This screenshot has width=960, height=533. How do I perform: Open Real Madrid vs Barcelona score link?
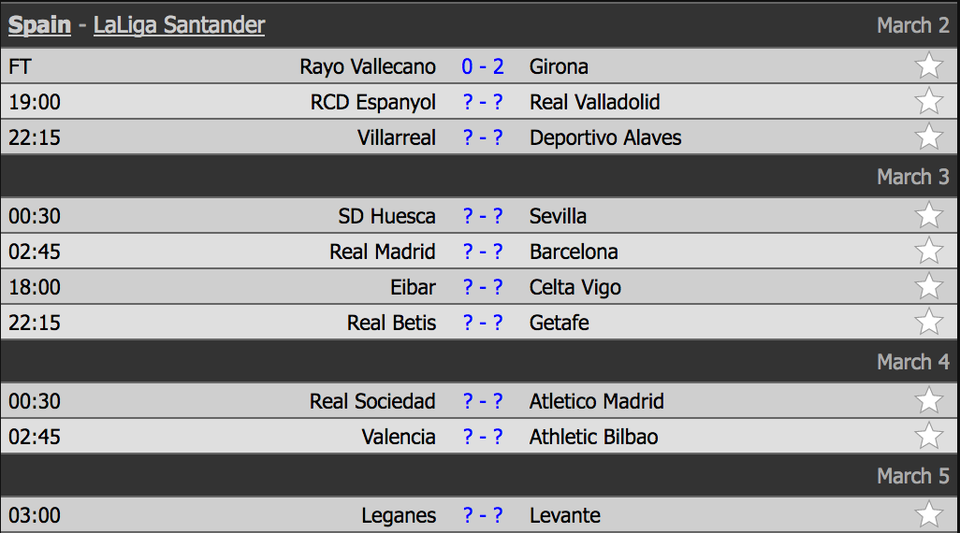coord(483,252)
